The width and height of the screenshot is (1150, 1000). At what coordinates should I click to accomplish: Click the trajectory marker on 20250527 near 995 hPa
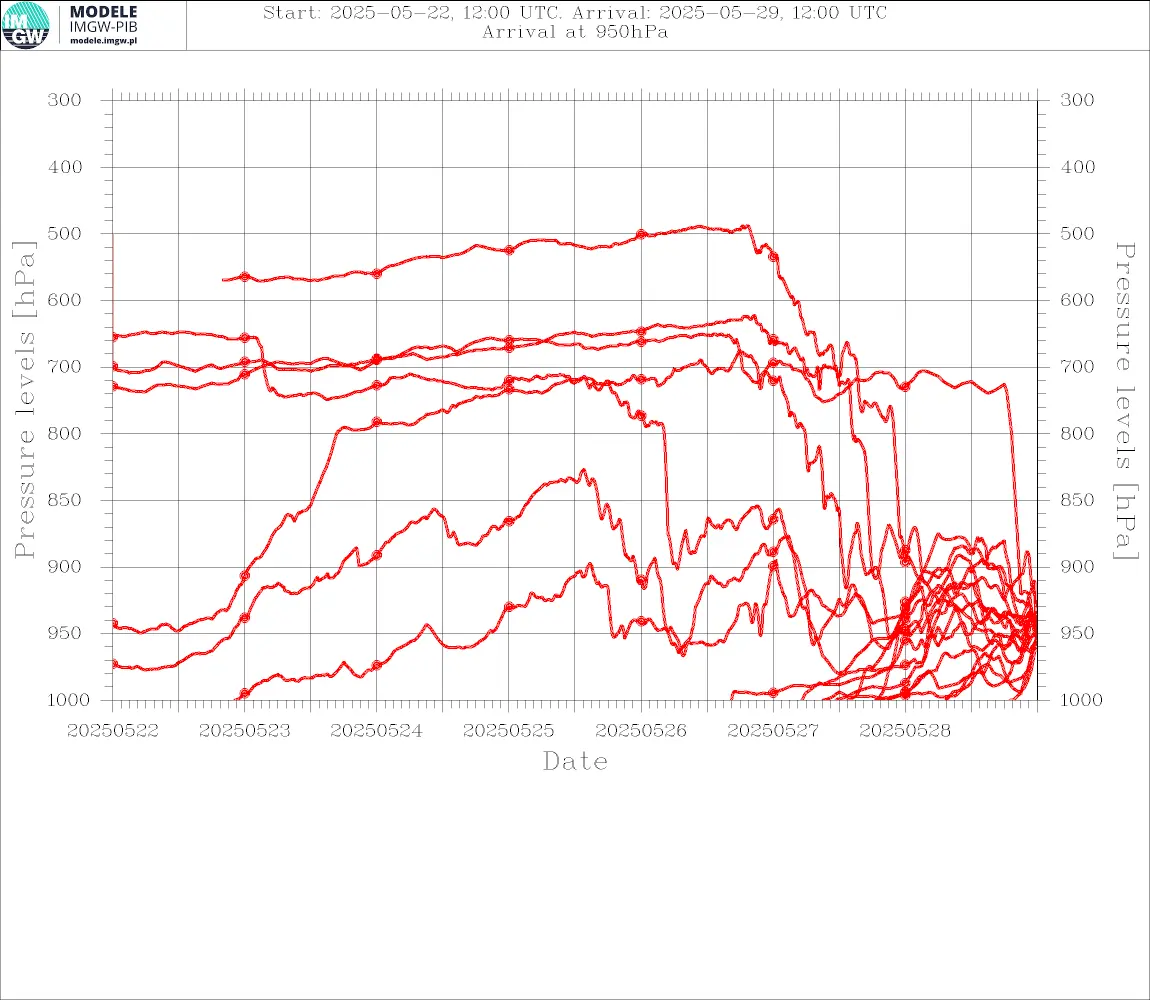773,693
